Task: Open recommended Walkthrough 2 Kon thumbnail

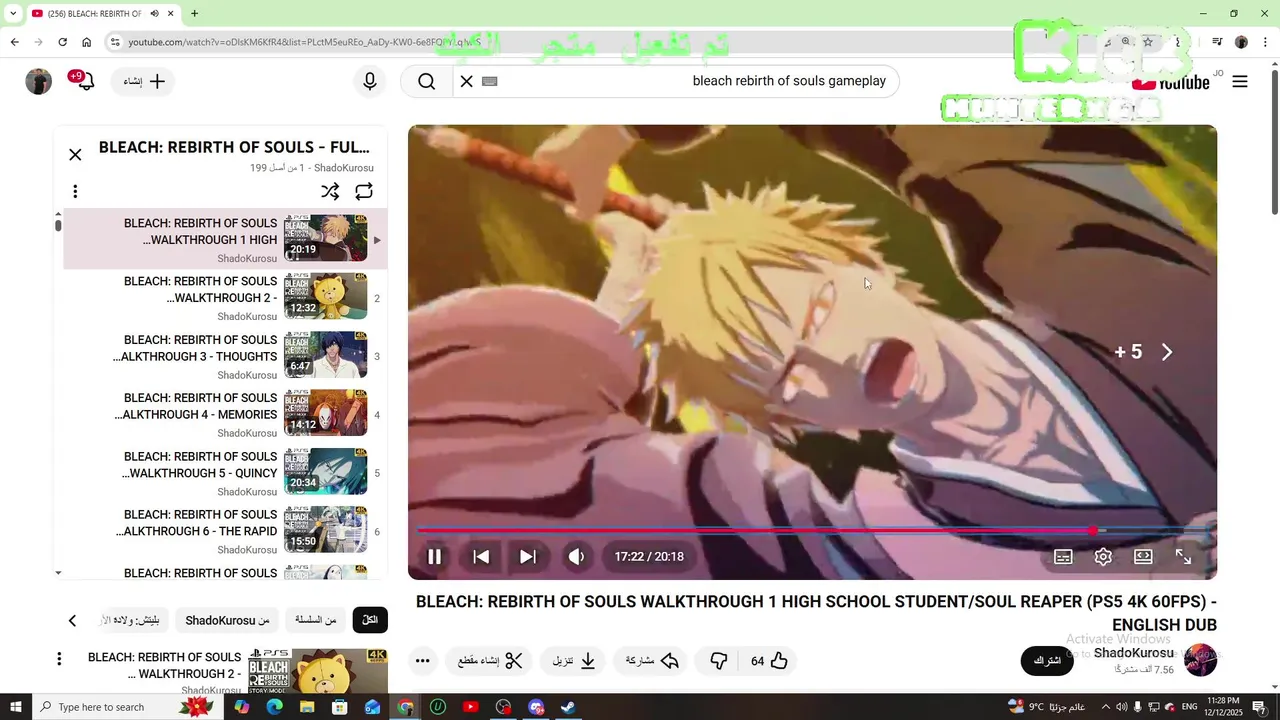Action: (x=318, y=671)
